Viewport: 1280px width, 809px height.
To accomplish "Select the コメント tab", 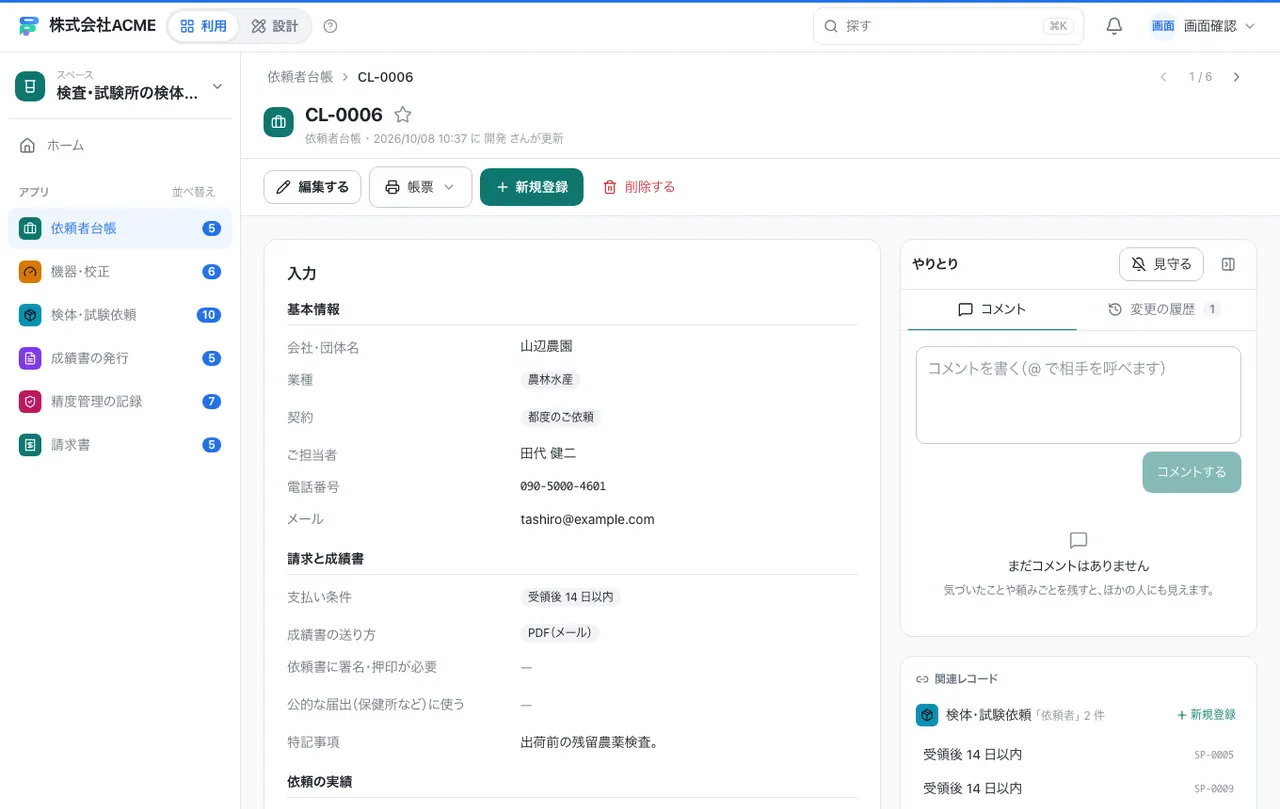I will 992,310.
